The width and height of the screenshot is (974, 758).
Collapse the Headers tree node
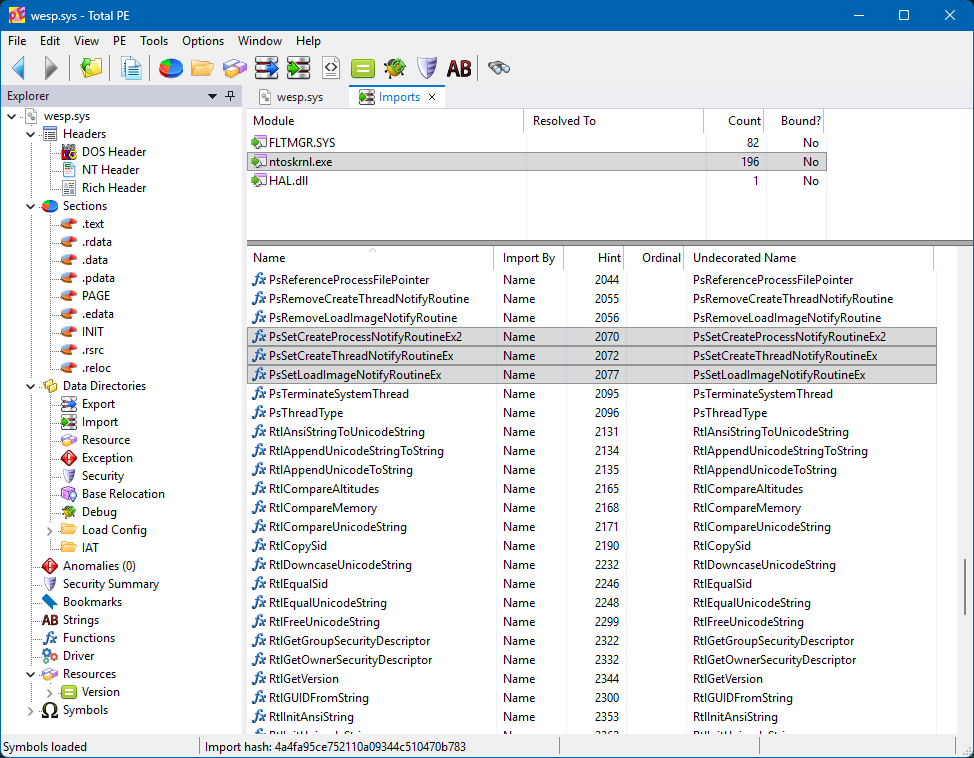pos(30,134)
